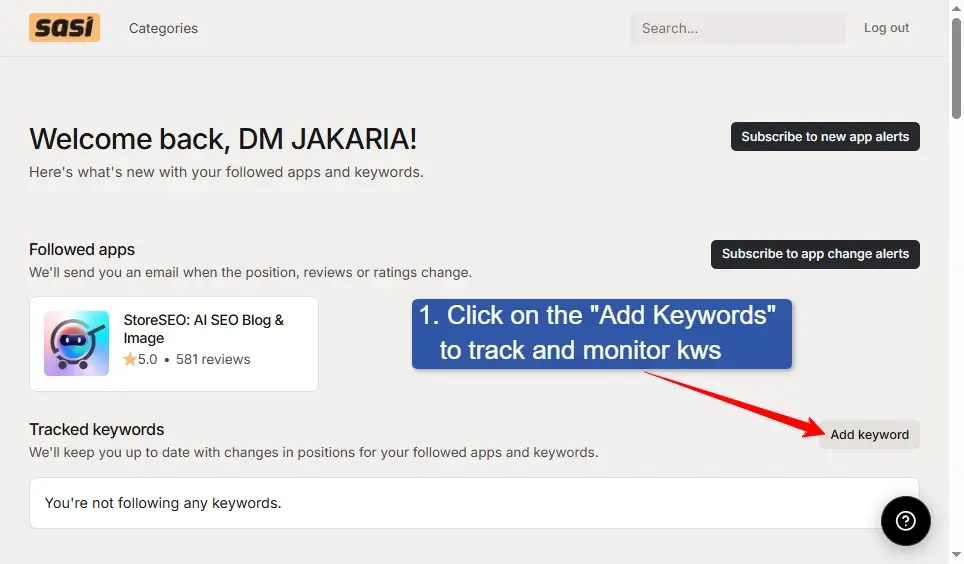Click the sasi logo

click(x=64, y=28)
